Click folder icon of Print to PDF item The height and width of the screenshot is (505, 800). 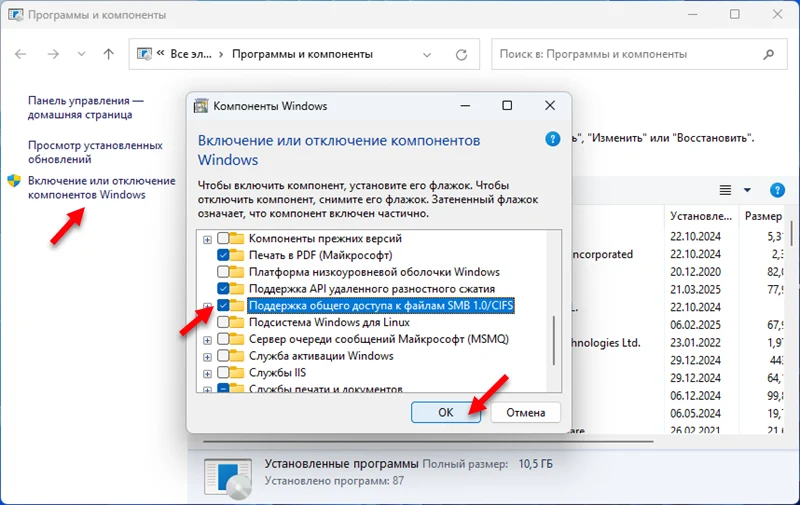237,255
